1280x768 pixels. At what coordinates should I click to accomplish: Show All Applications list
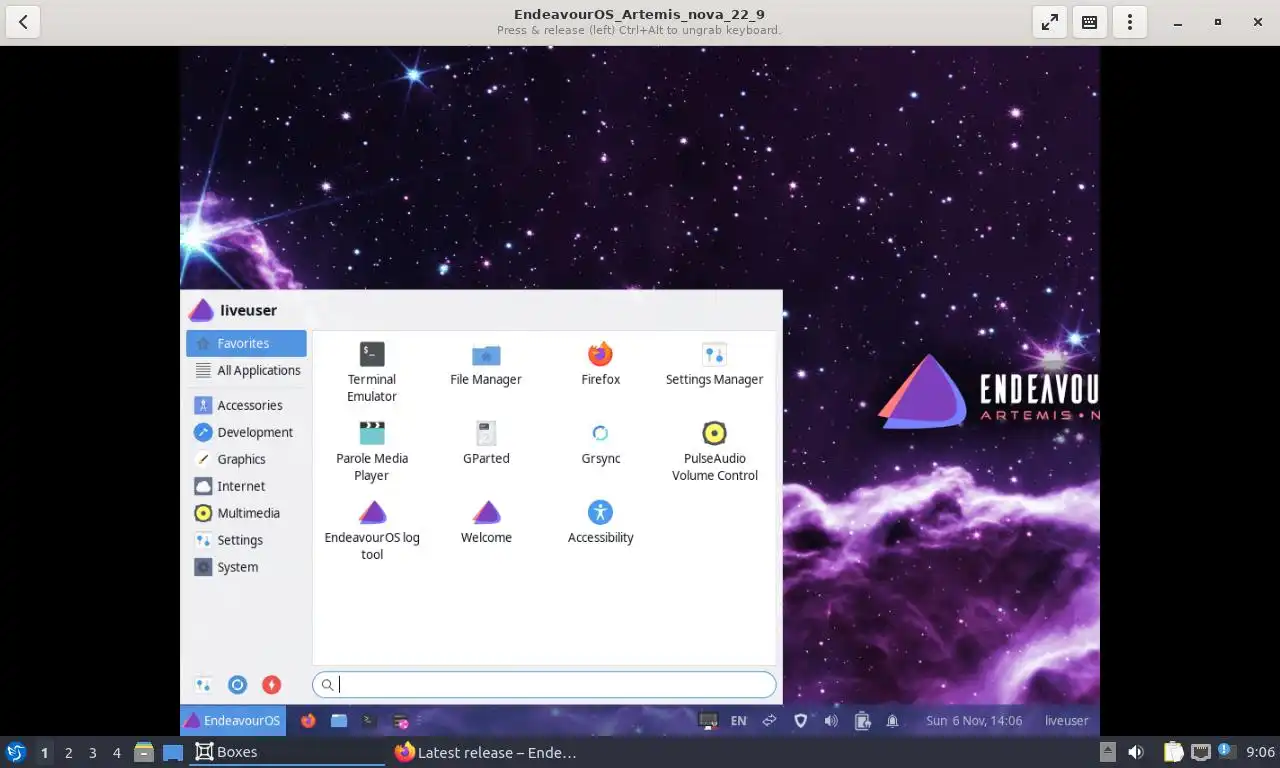pyautogui.click(x=246, y=370)
